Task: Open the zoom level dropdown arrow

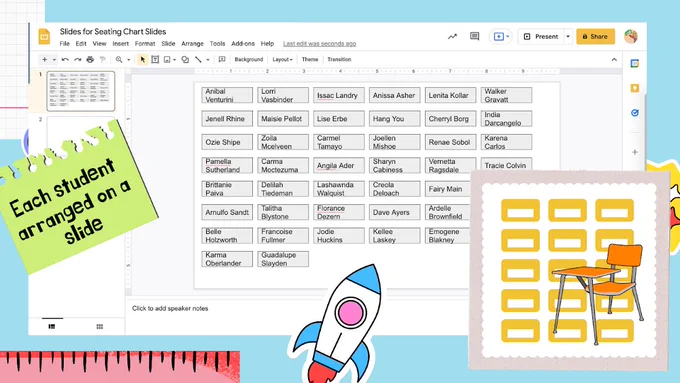Action: [128, 59]
